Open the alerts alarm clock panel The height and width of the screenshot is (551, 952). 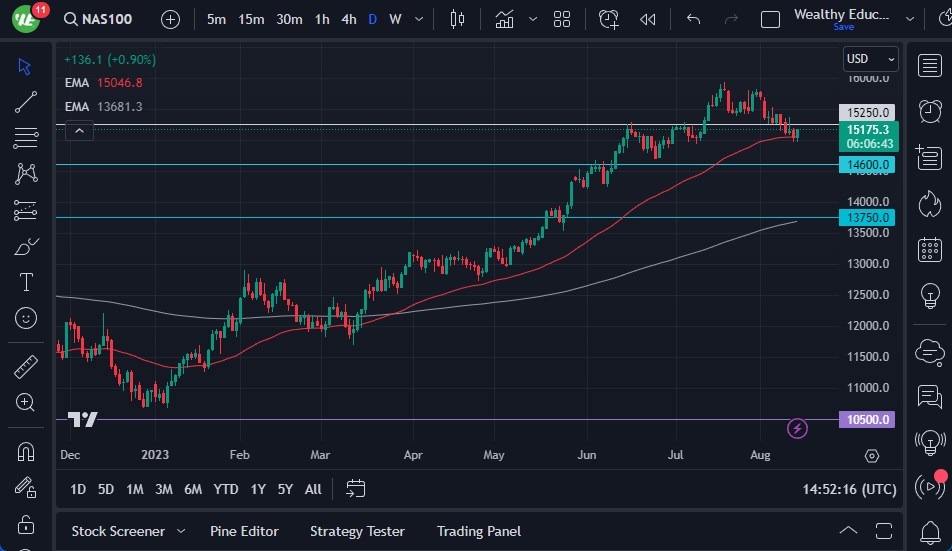tap(929, 110)
